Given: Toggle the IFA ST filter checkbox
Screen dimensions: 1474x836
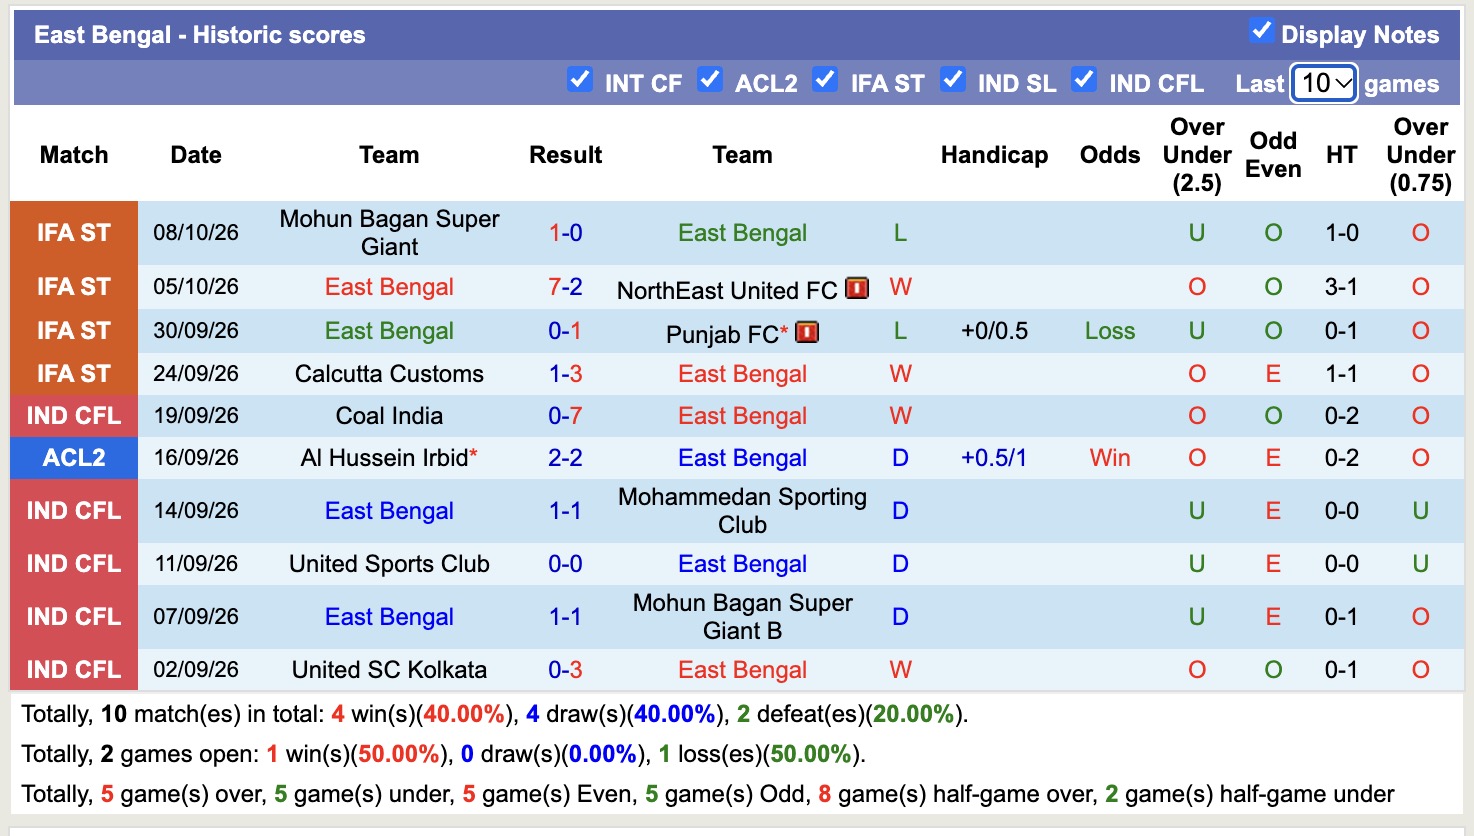Looking at the screenshot, I should 825,79.
